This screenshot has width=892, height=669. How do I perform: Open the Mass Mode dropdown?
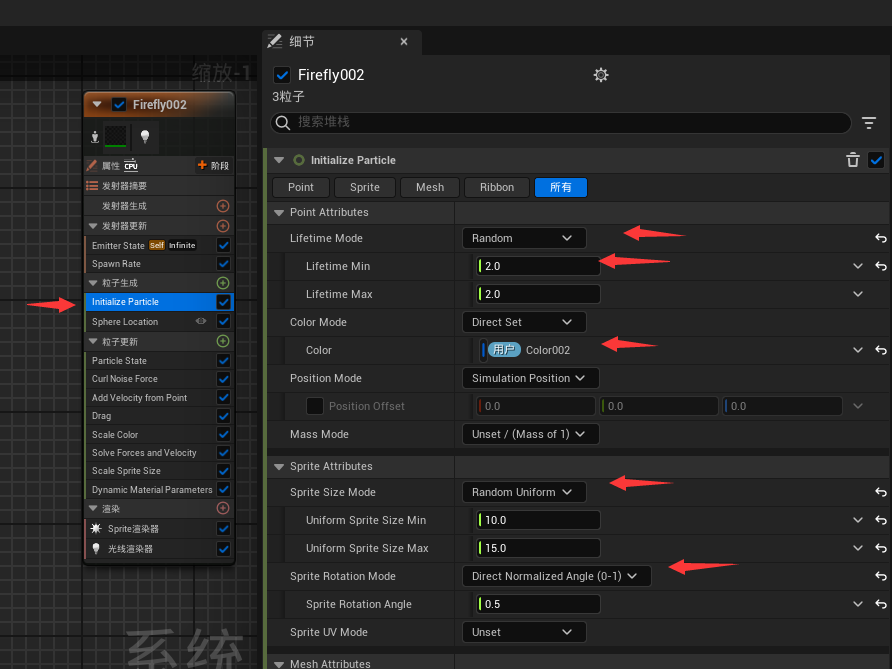530,434
